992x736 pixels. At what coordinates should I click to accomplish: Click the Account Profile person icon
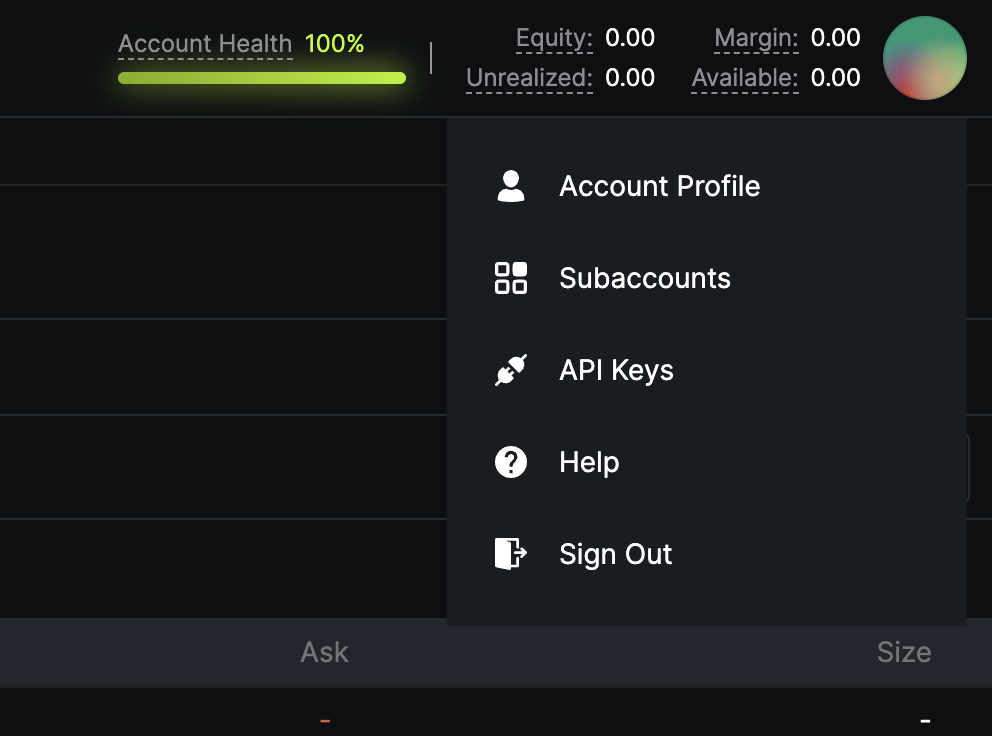511,186
